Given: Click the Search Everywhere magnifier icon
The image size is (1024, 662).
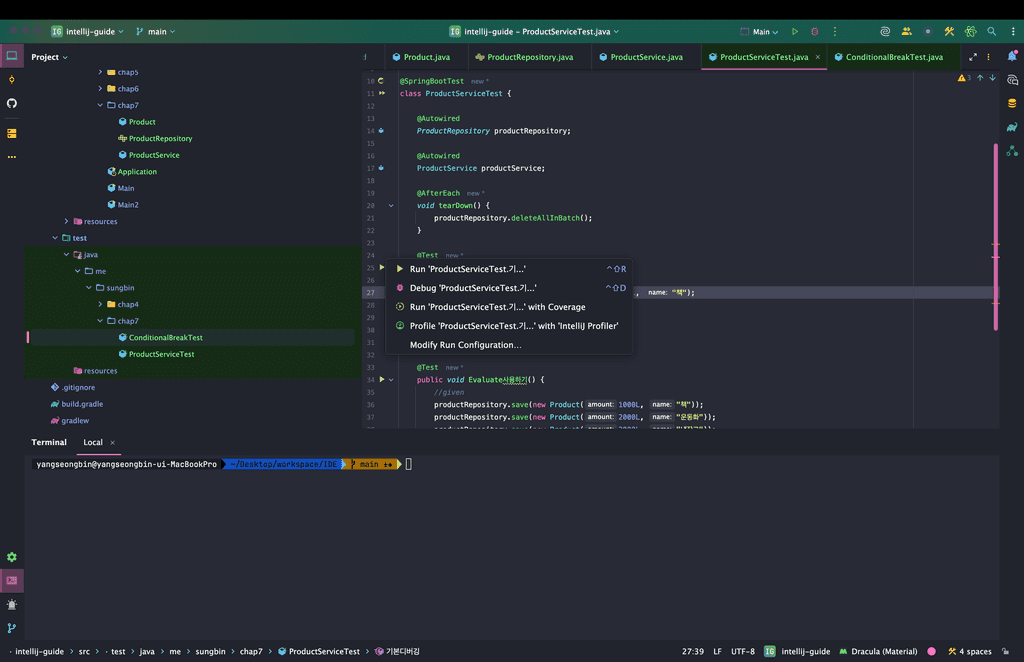Looking at the screenshot, I should click(991, 32).
